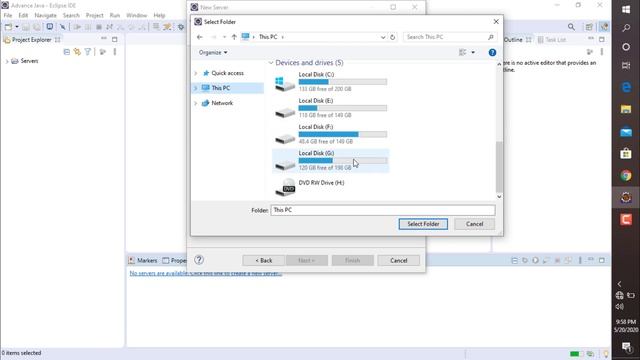Open the Open Perspective icon in Eclipse

pos(589,27)
